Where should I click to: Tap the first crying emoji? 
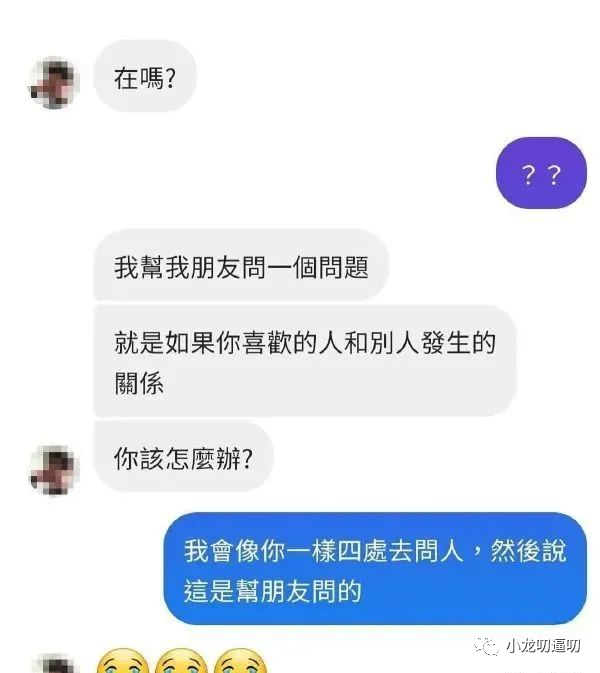[x=123, y=661]
